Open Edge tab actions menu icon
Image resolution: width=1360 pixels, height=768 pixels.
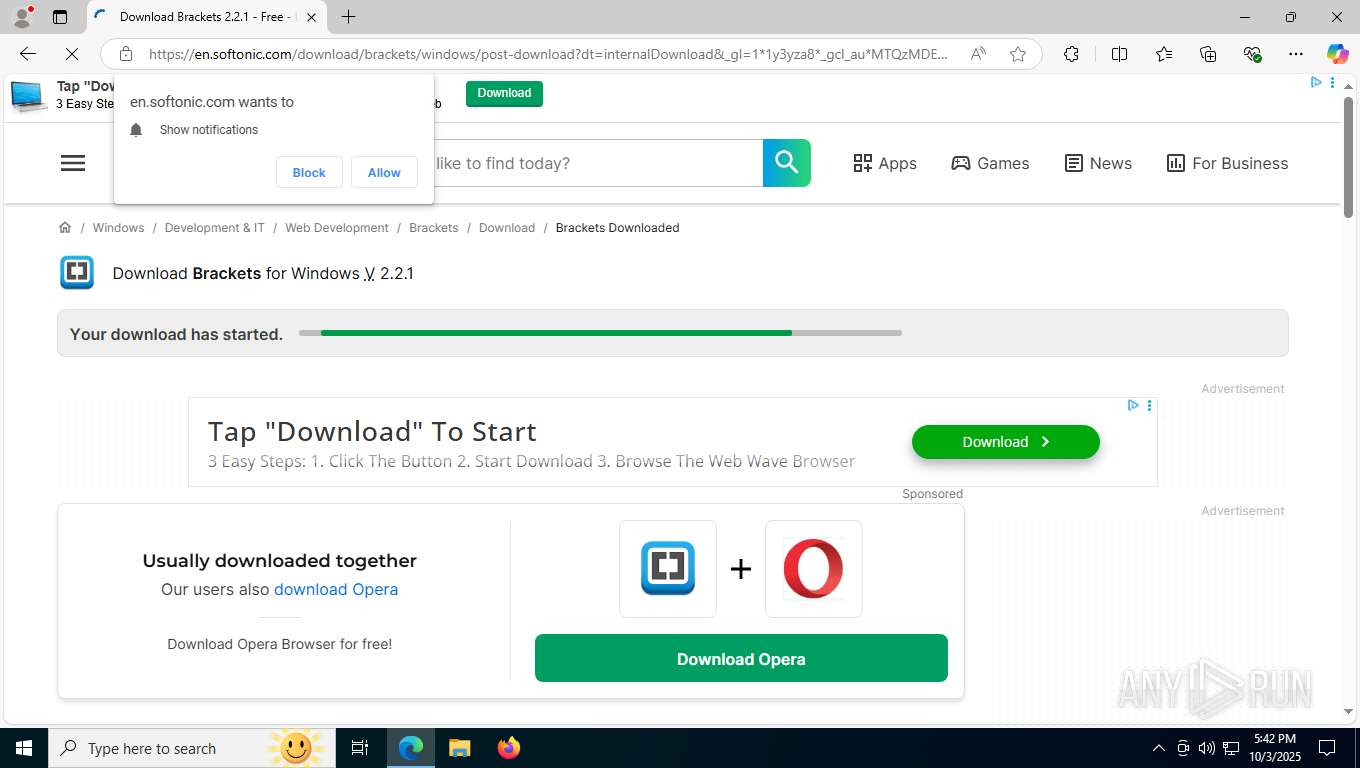tap(60, 17)
